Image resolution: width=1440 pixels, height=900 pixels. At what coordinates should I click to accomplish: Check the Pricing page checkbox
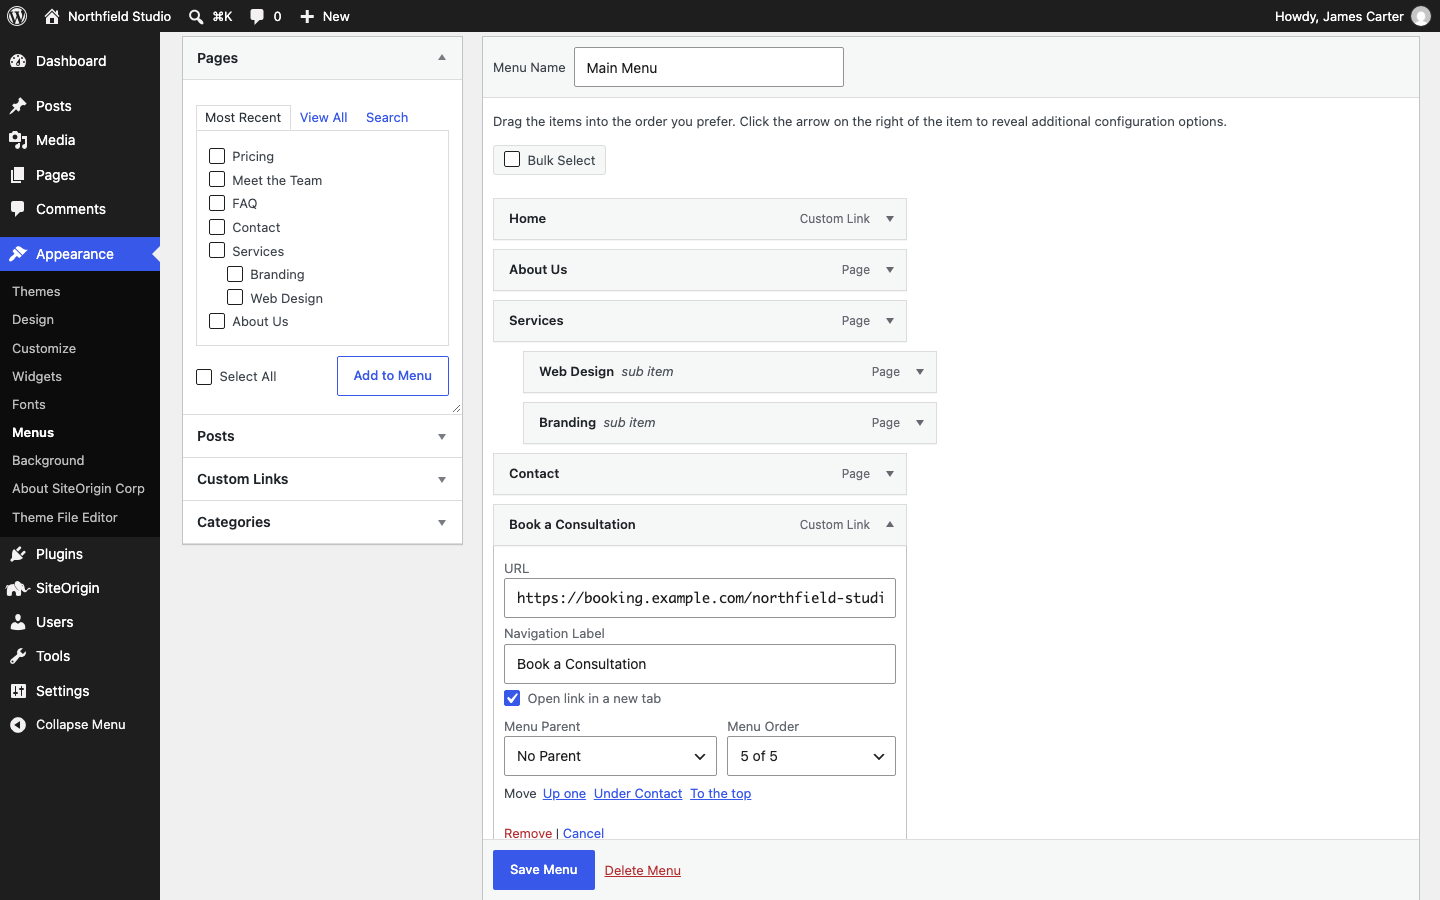pos(217,156)
